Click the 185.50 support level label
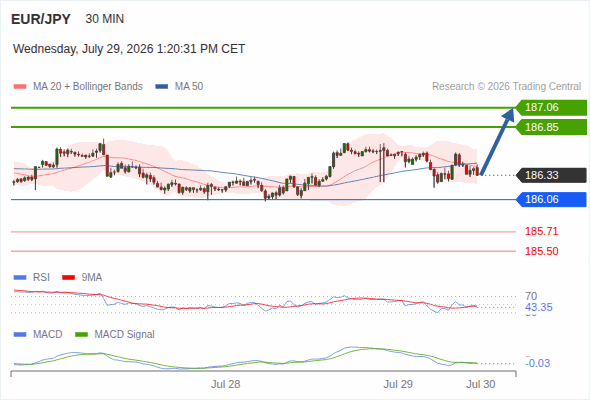This screenshot has height=400, width=590. [541, 251]
